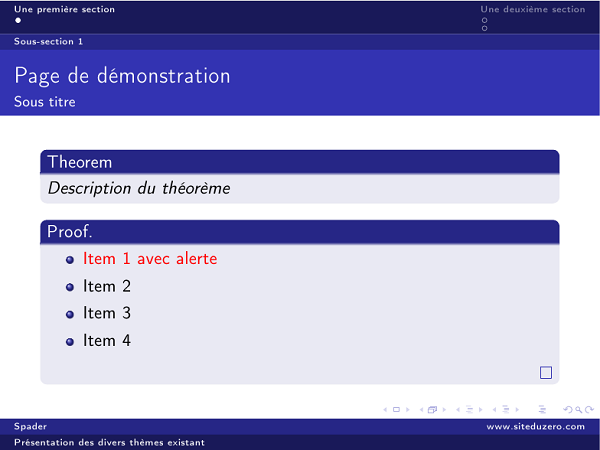Go to next slide arrow in navigation bar
This screenshot has height=450, width=600.
408,409
